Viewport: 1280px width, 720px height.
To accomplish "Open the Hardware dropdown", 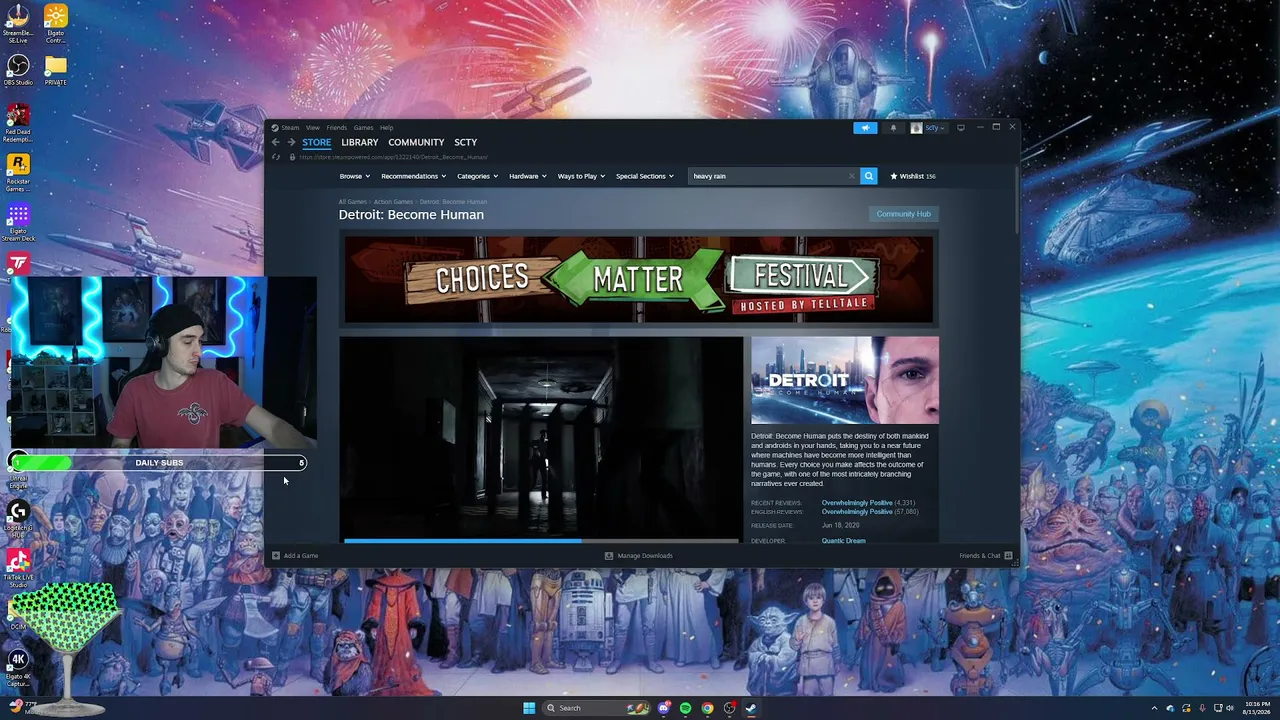I will (x=528, y=176).
